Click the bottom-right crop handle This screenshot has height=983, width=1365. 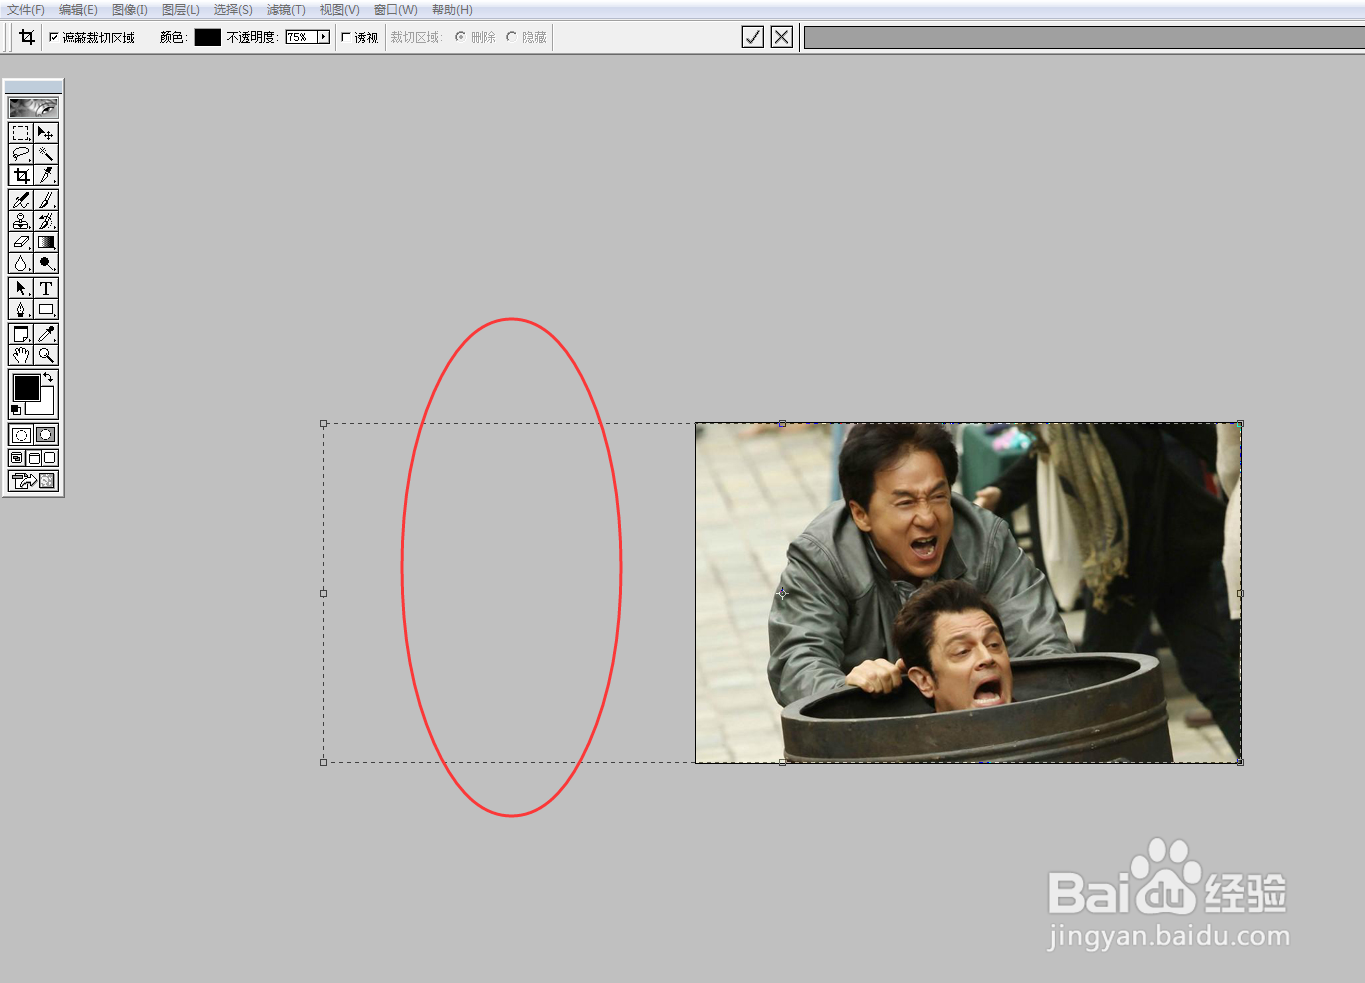pyautogui.click(x=1240, y=762)
